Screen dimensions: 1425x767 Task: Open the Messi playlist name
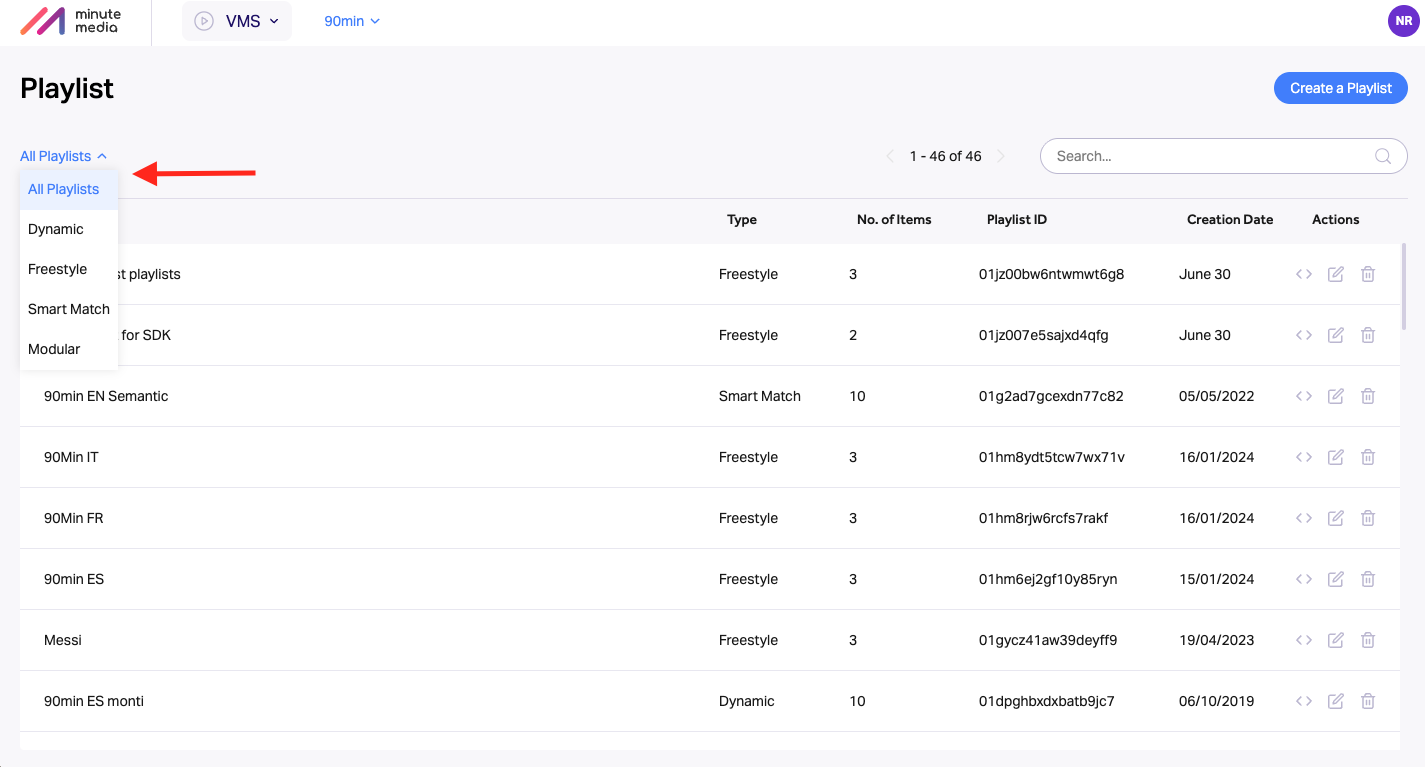[63, 640]
